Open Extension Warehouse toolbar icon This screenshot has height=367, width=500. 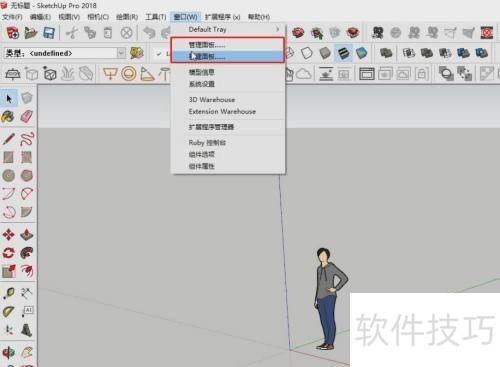(x=353, y=33)
